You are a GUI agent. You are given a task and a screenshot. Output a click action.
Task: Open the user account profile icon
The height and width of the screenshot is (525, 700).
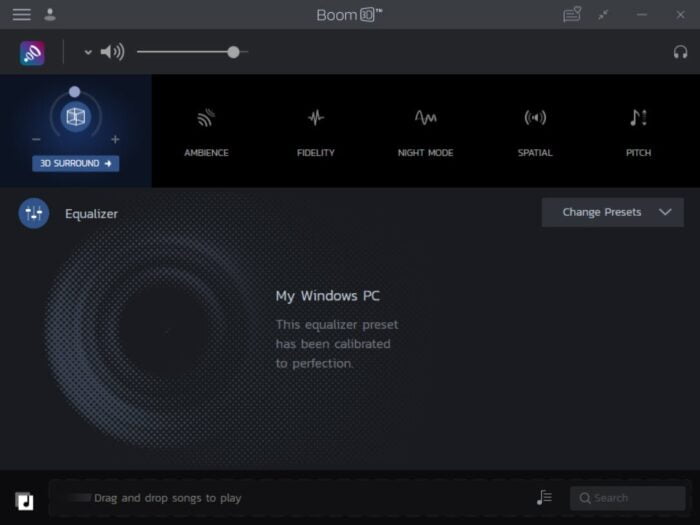tap(50, 15)
